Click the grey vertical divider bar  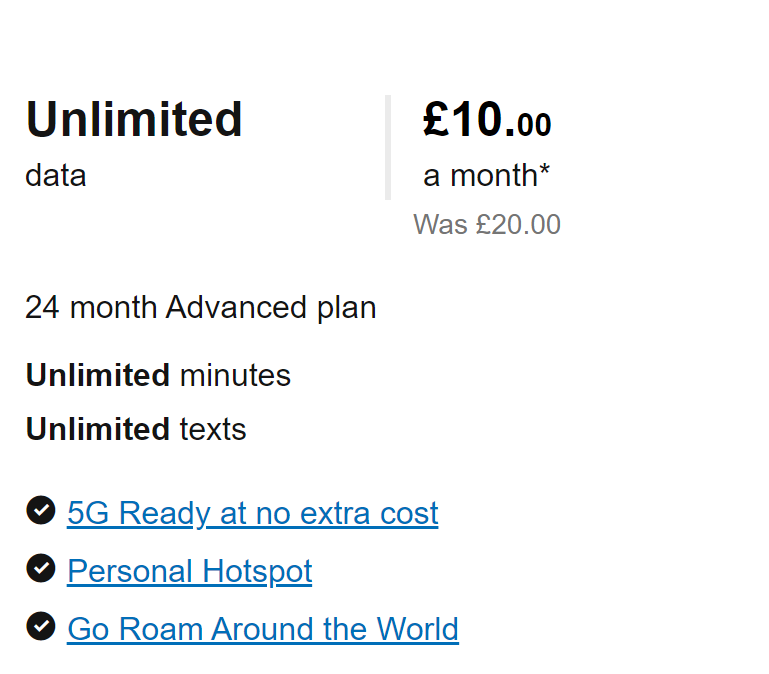[388, 147]
